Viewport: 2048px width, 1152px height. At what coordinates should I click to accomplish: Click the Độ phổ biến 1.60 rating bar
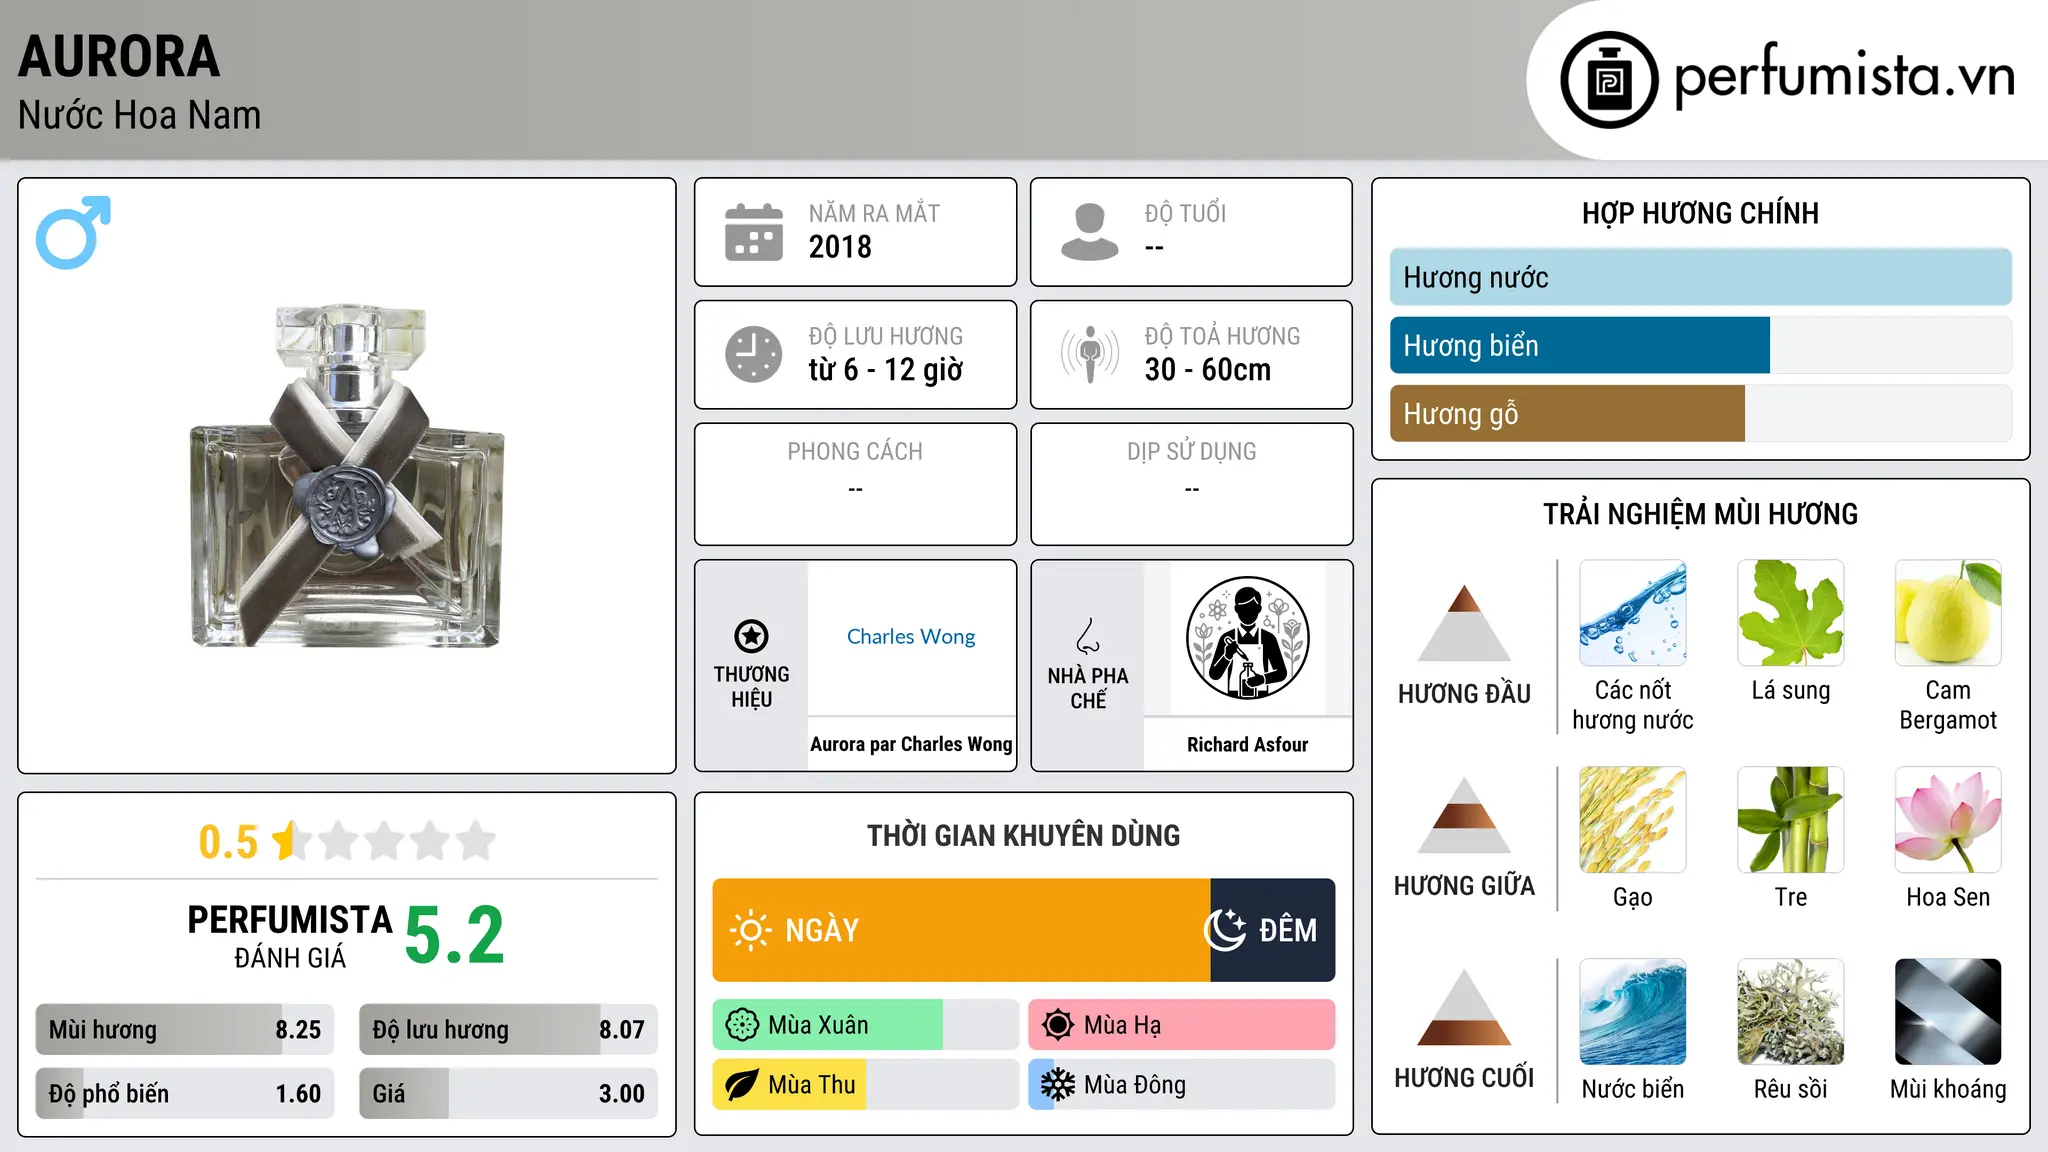(185, 1093)
